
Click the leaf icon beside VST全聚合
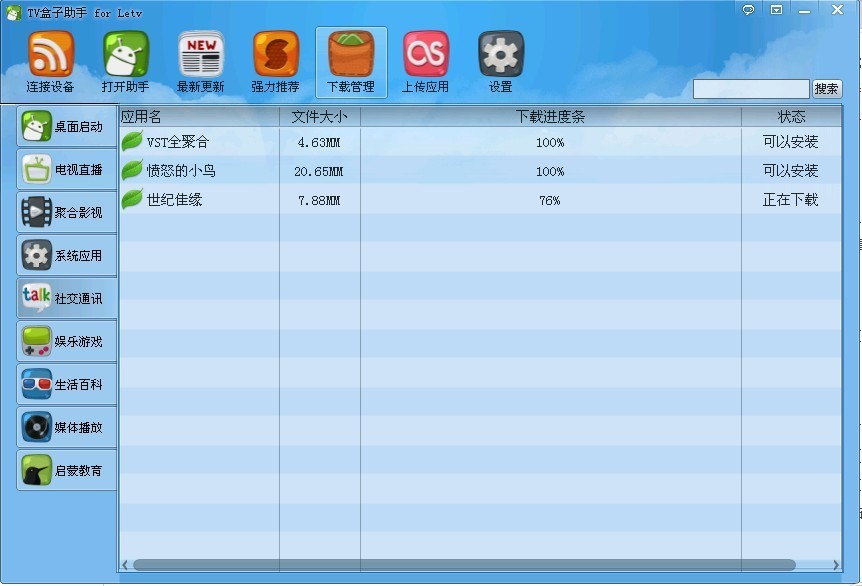(x=132, y=141)
